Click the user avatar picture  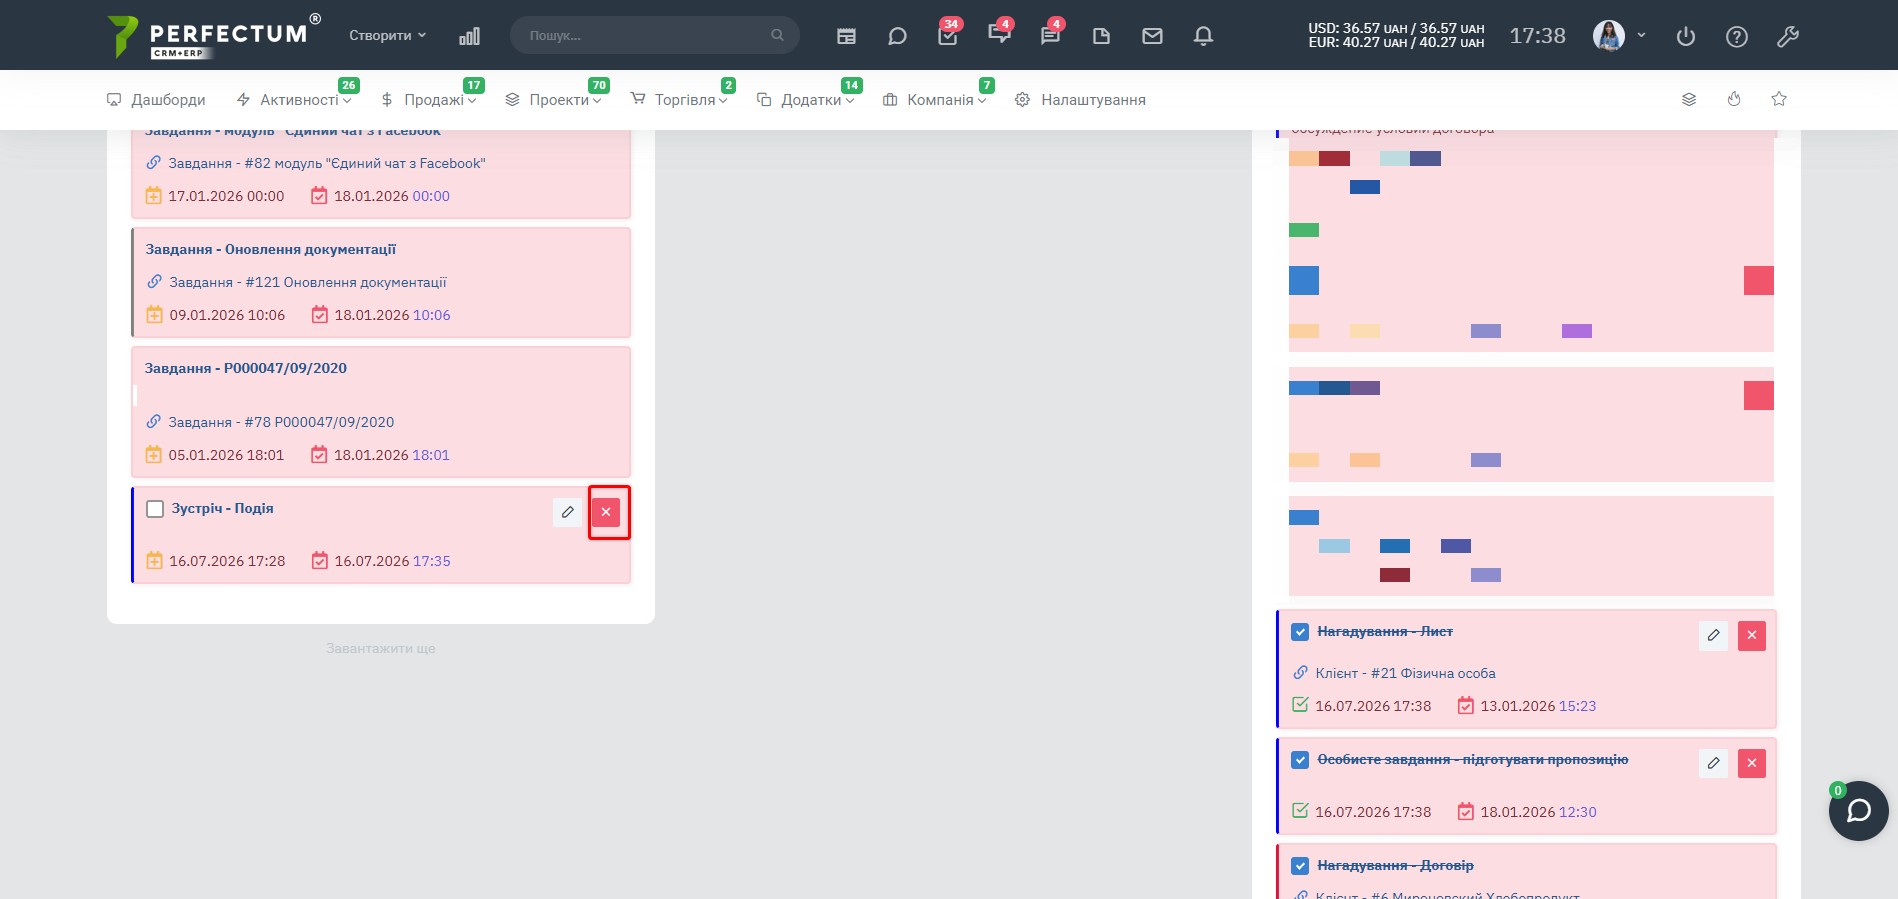1608,36
